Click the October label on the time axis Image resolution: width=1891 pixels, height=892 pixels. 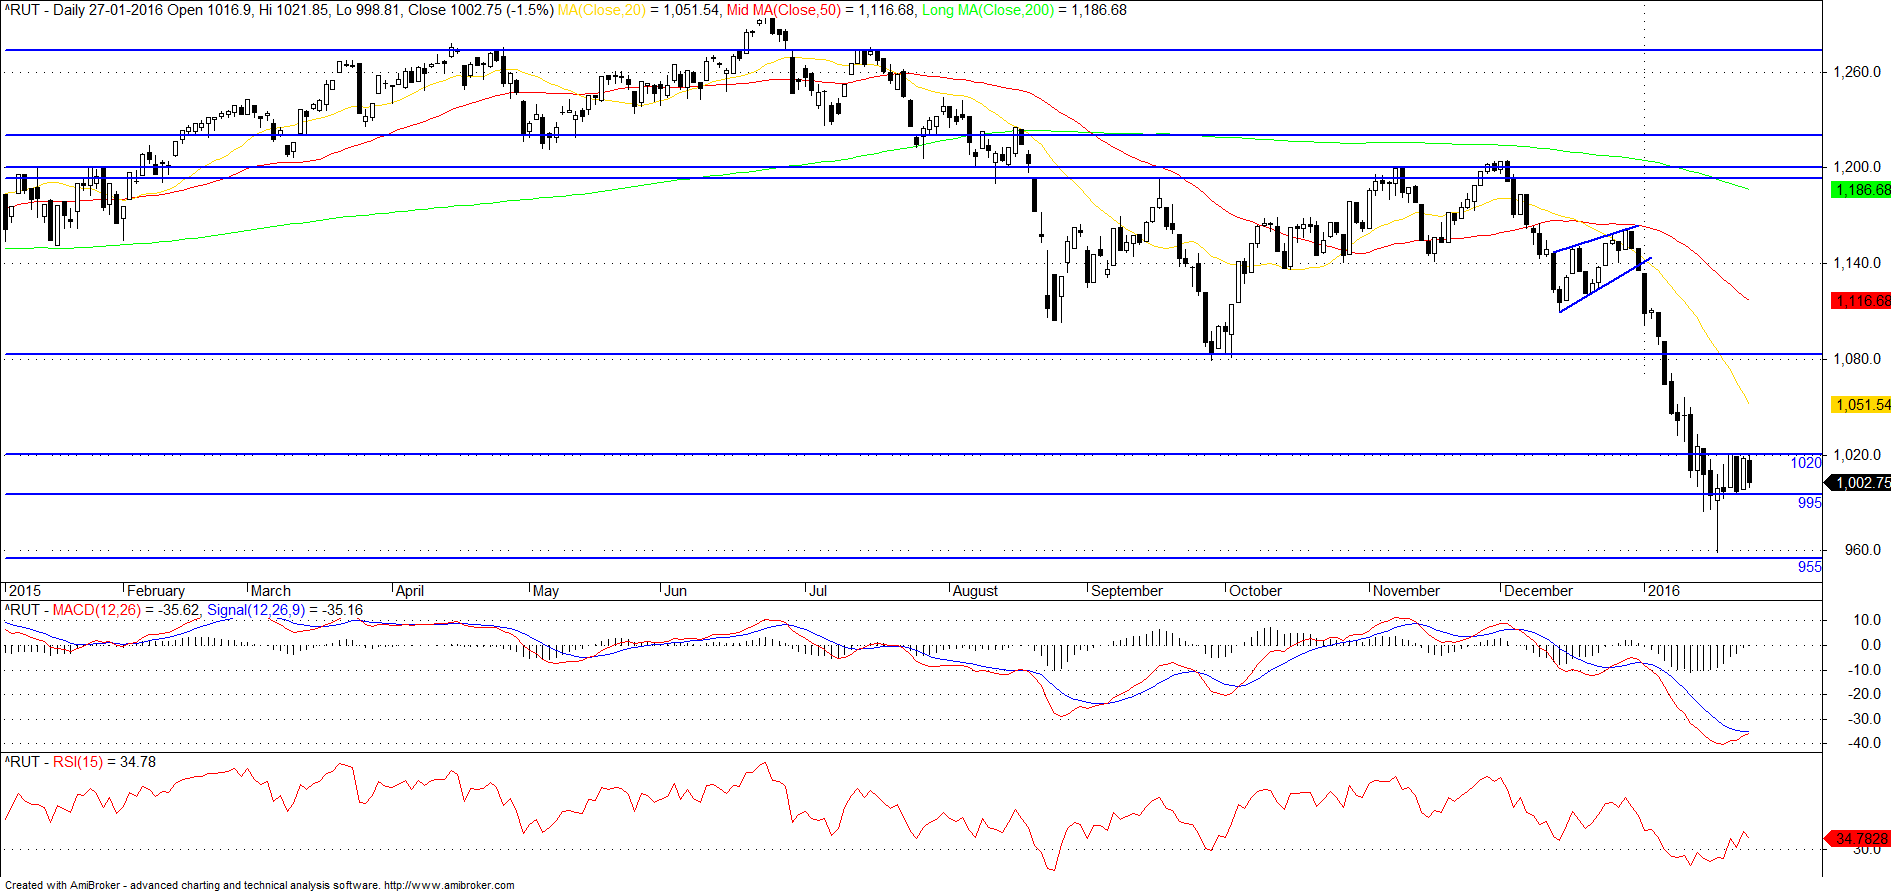coord(1255,591)
